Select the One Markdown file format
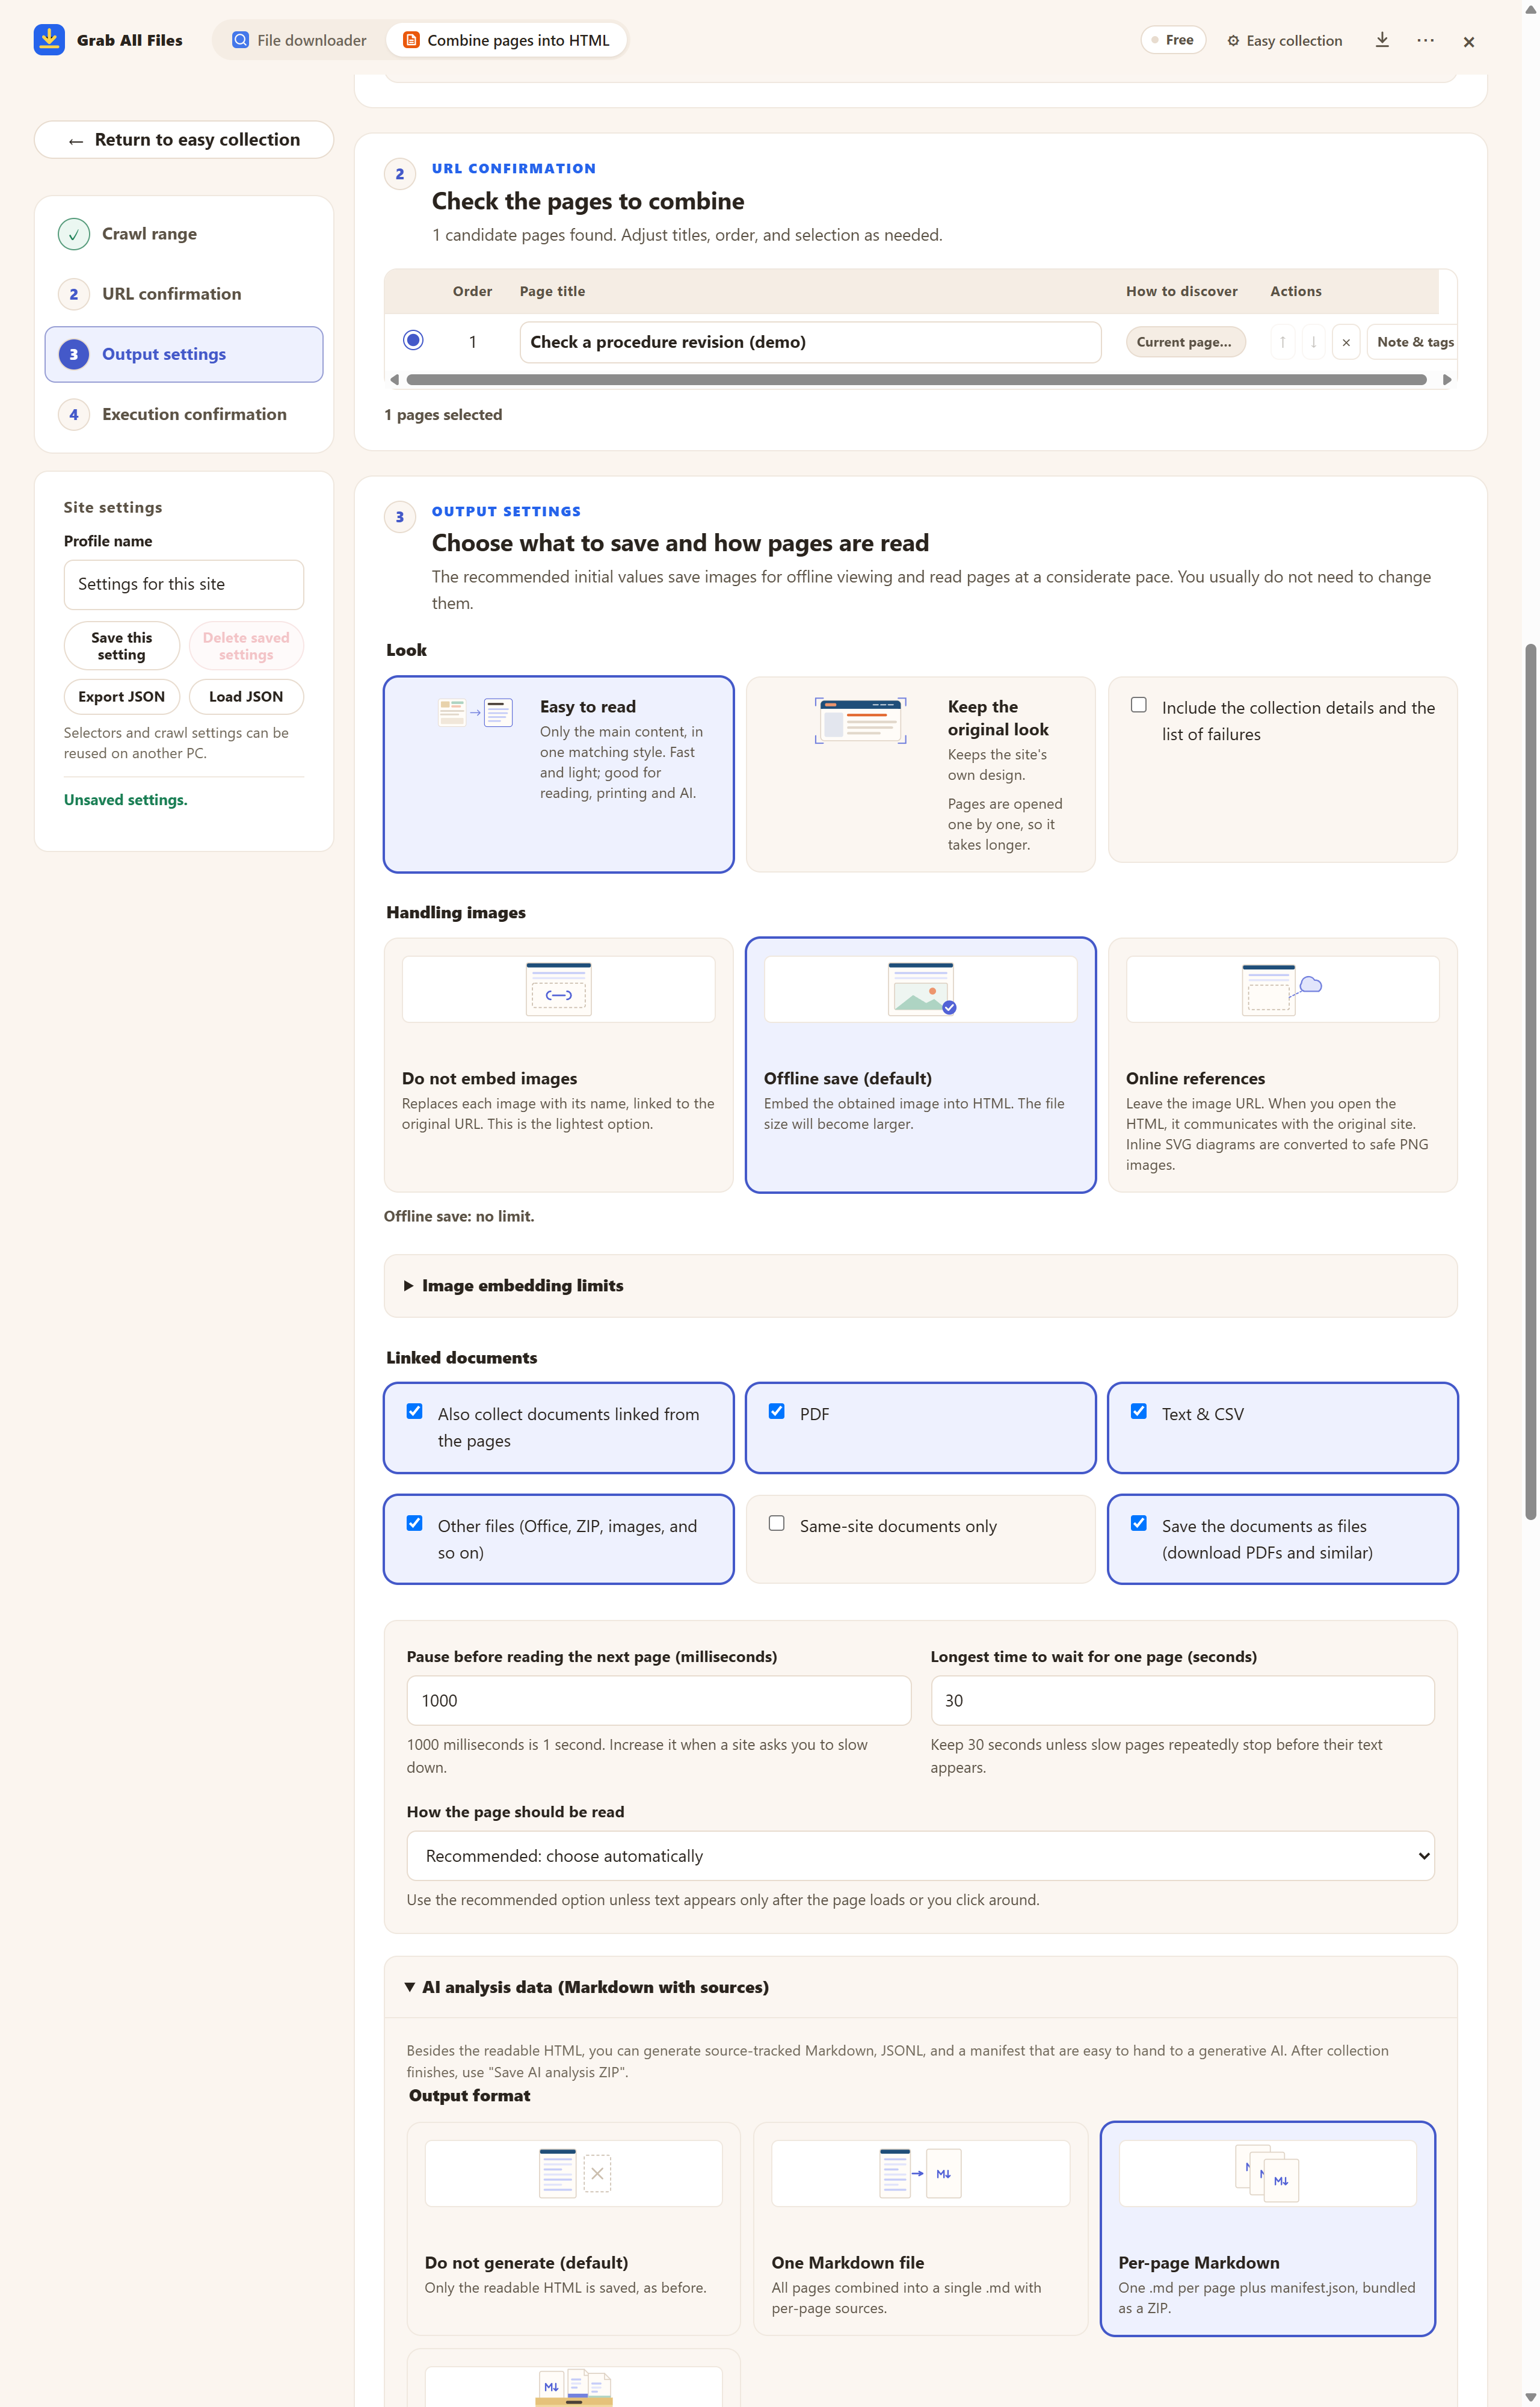1540x2407 pixels. pyautogui.click(x=920, y=2228)
